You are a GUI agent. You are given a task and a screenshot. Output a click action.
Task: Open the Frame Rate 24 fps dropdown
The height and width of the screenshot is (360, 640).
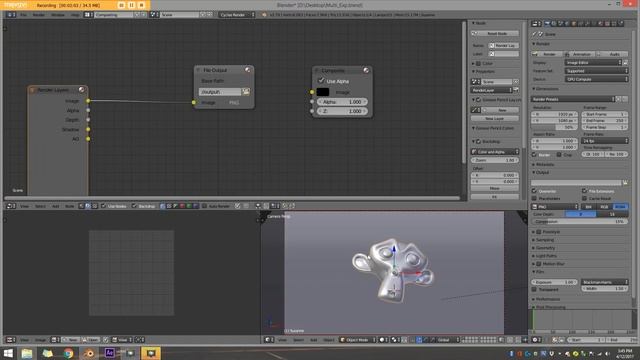click(x=605, y=140)
